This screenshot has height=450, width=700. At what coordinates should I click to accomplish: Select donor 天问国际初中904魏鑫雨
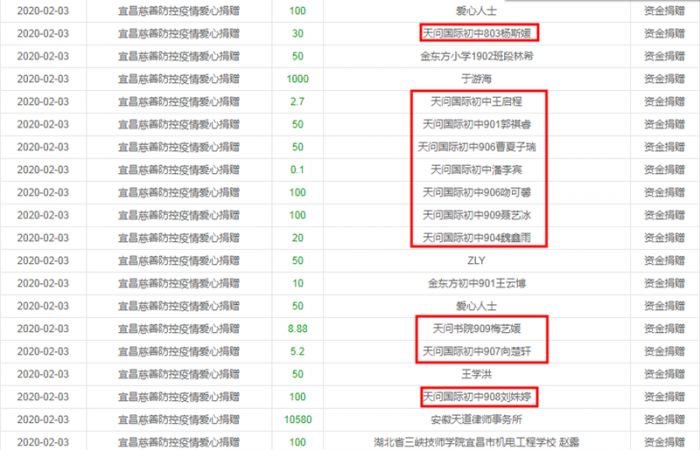[476, 238]
